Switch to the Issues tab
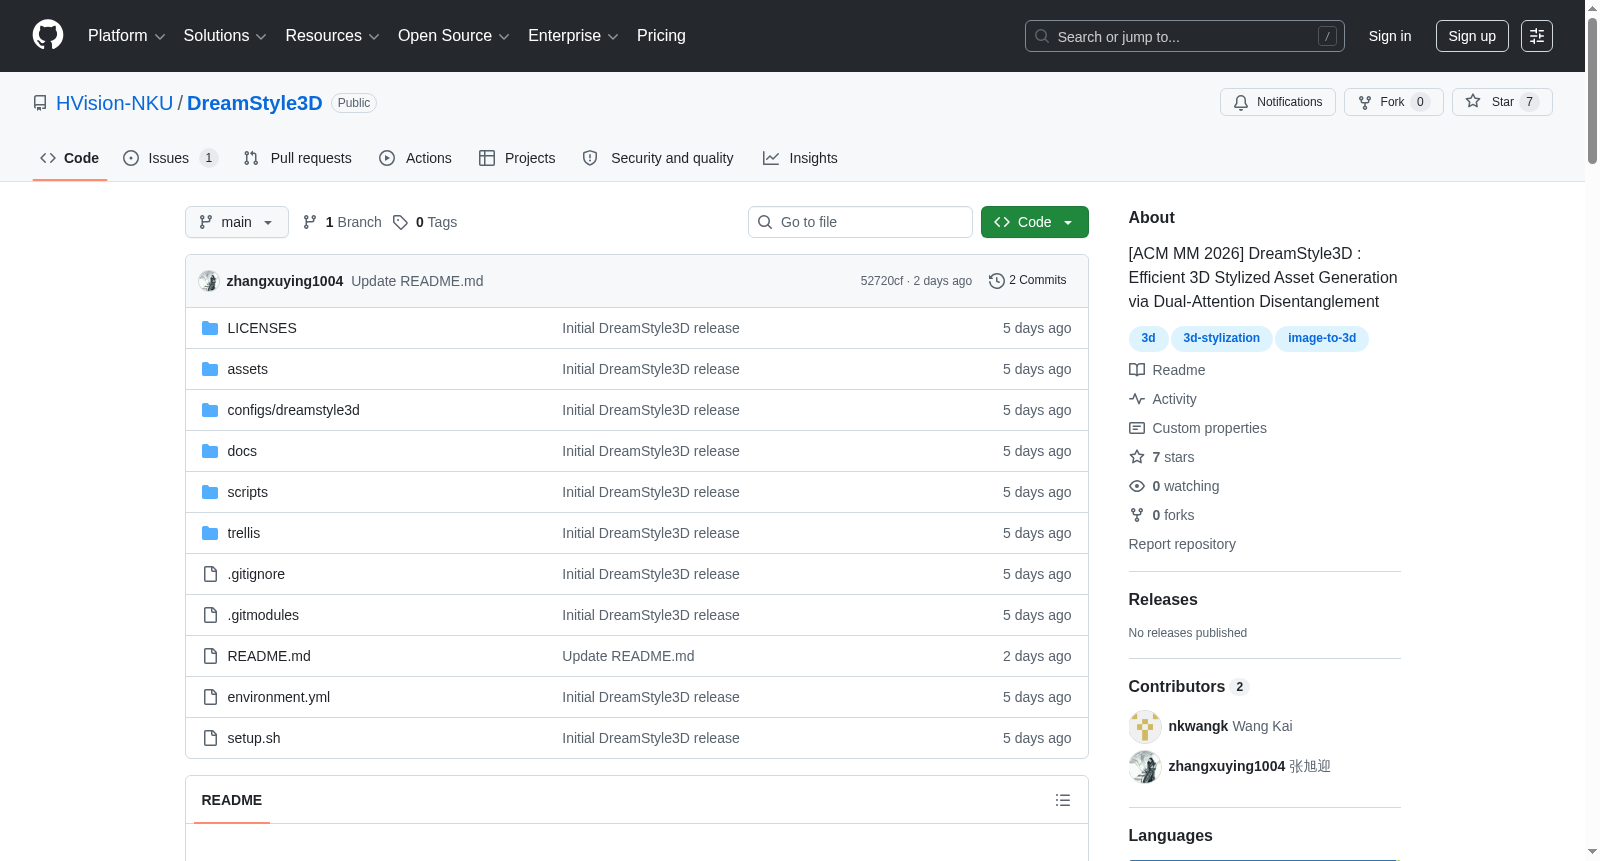Viewport: 1600px width, 861px height. pos(170,158)
